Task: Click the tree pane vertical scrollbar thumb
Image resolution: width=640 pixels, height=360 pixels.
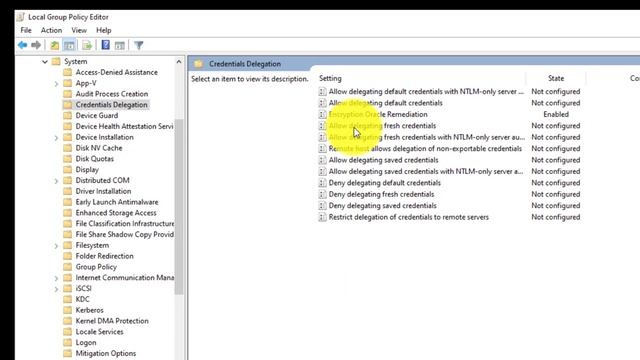Action: point(179,207)
